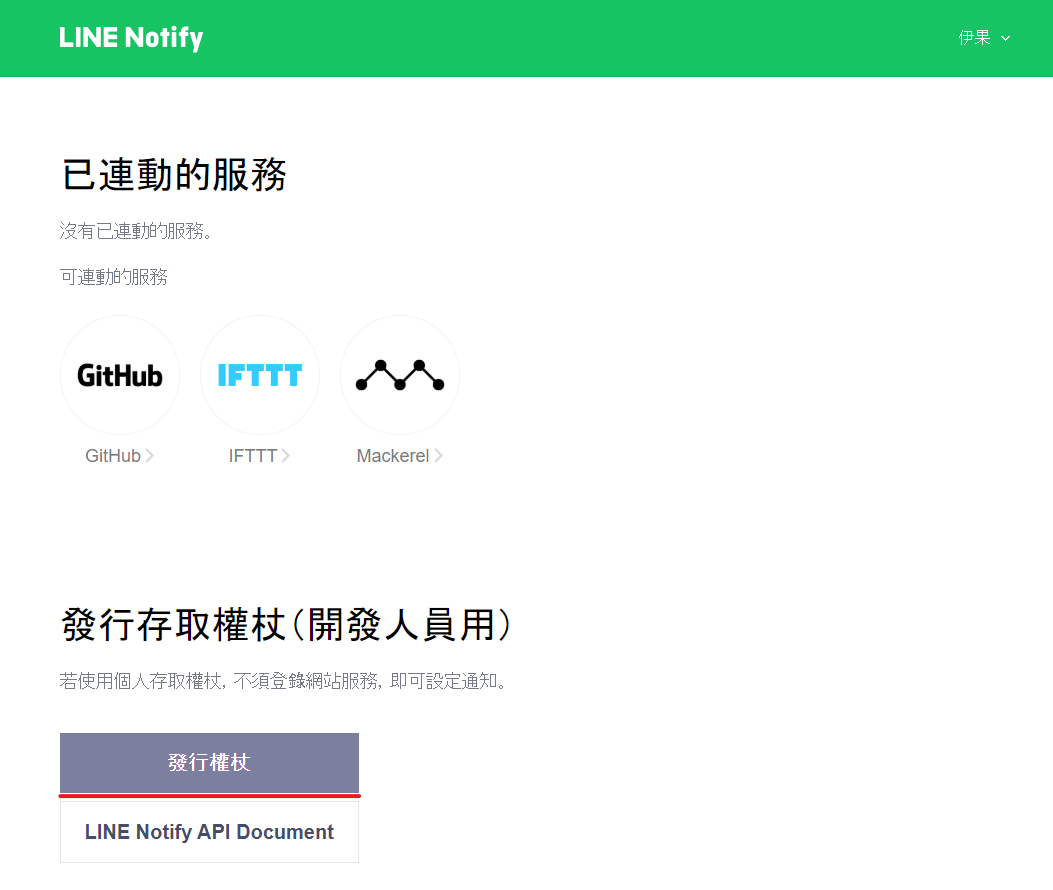Click the Mackerel service logo circle
This screenshot has width=1053, height=890.
(x=400, y=375)
